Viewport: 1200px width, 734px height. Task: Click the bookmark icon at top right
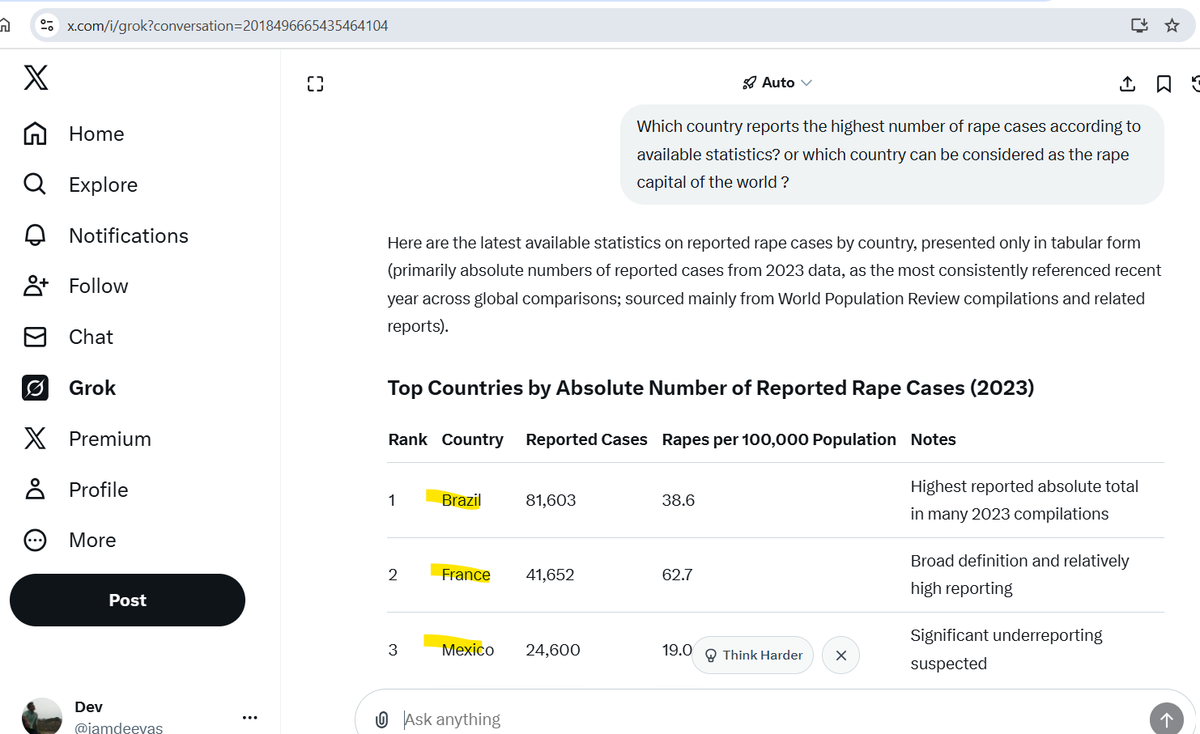coord(1164,84)
